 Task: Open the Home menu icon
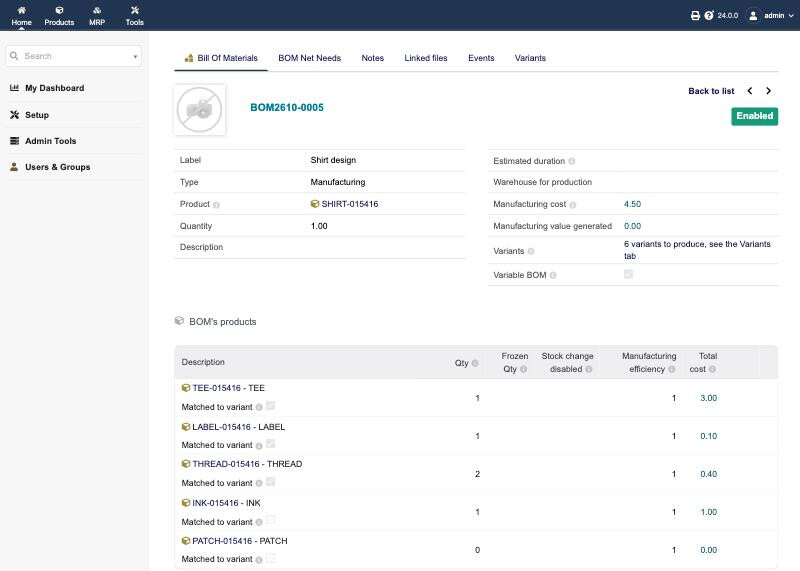coord(21,10)
